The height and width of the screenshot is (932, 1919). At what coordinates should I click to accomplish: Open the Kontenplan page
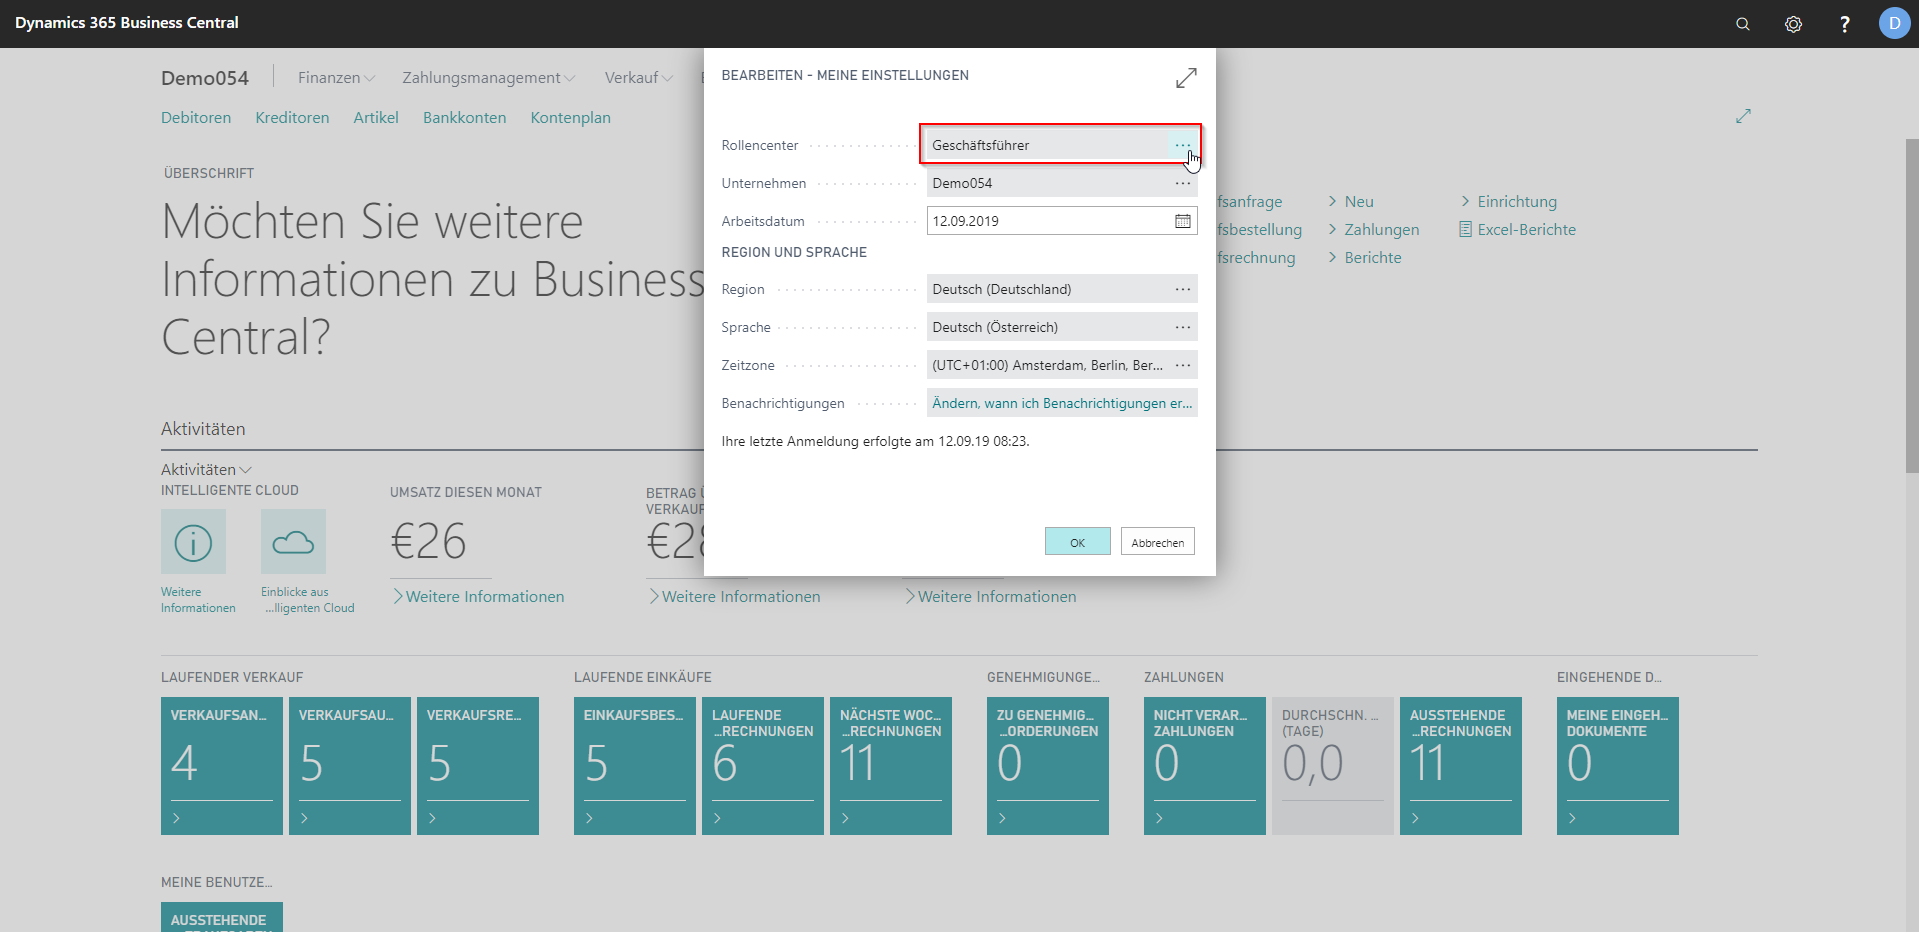(570, 117)
